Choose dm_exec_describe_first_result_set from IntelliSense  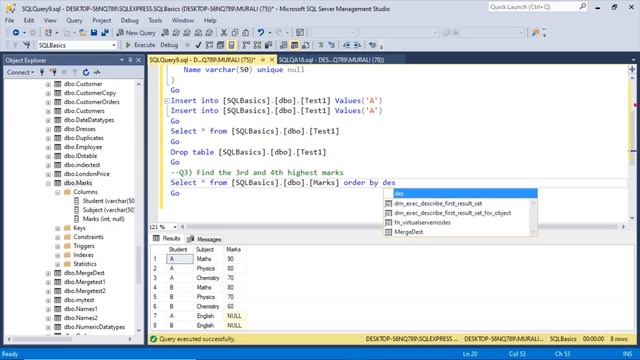coord(438,203)
